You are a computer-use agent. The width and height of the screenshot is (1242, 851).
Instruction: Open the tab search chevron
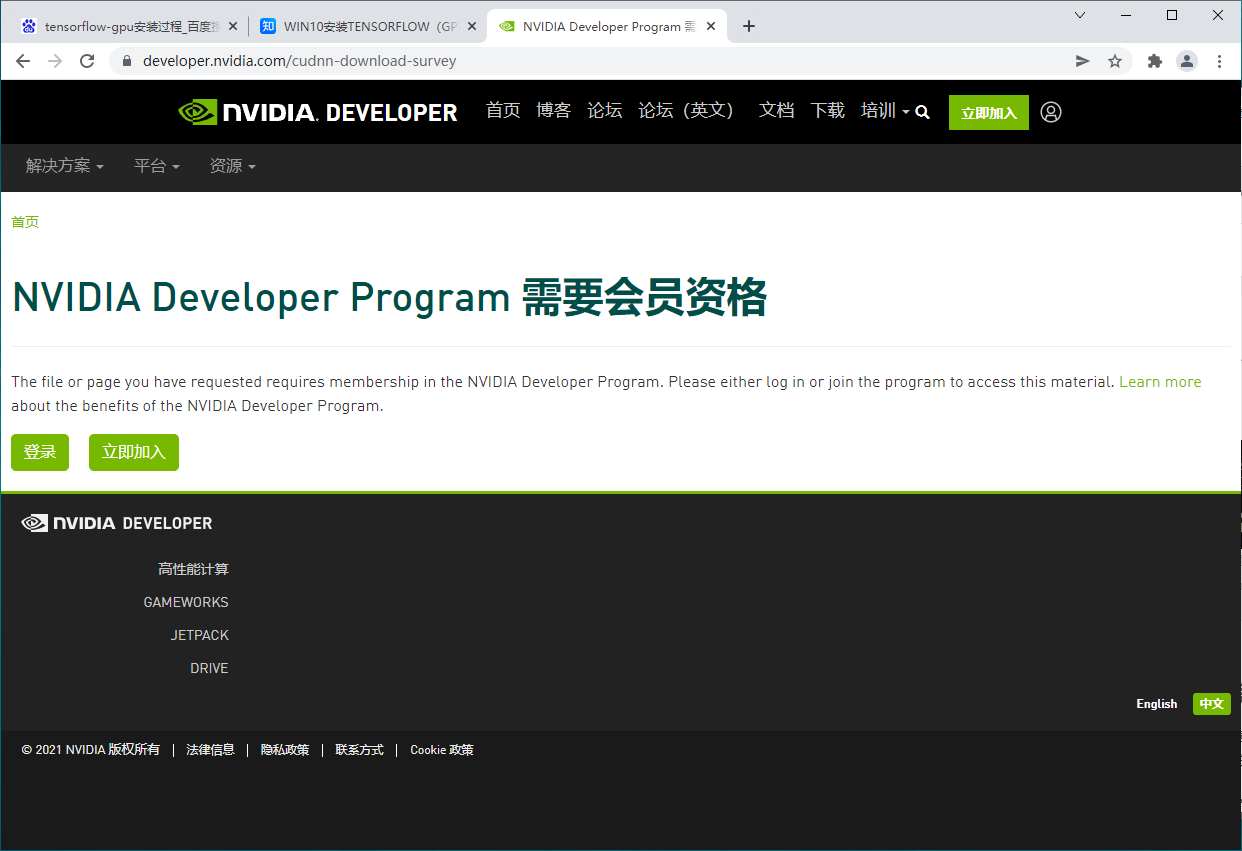pos(1080,15)
